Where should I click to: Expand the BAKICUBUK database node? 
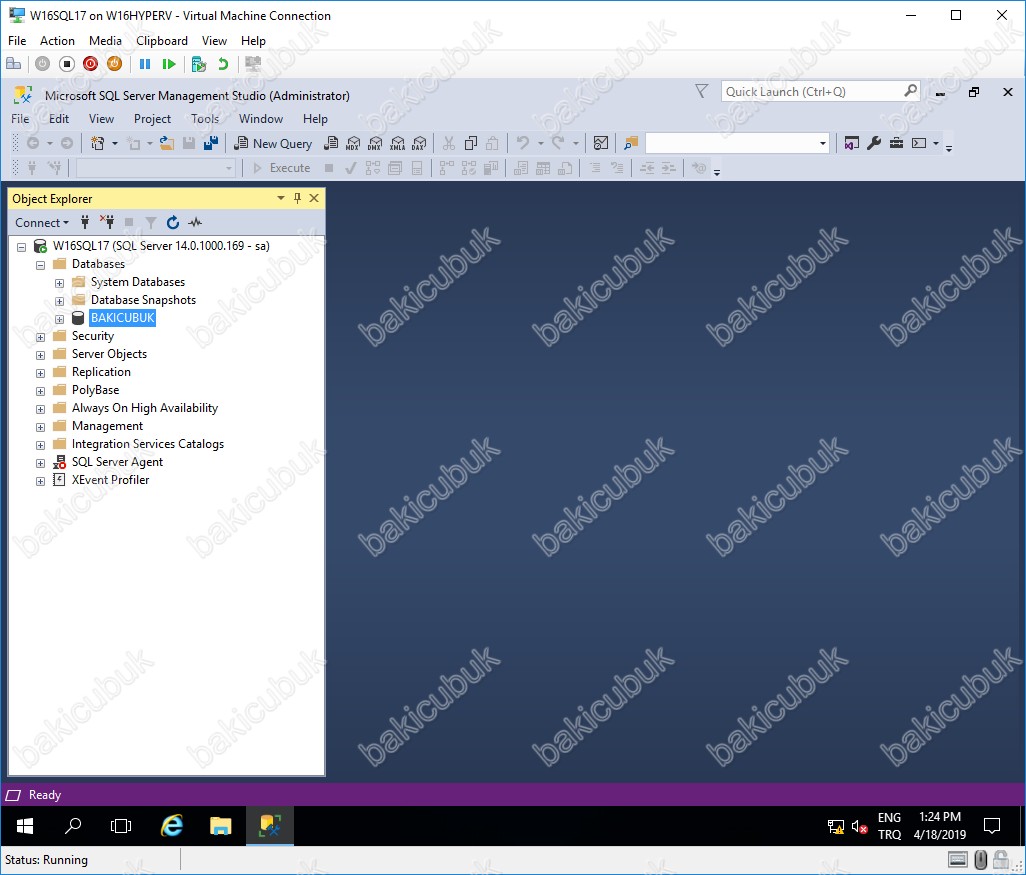coord(60,319)
